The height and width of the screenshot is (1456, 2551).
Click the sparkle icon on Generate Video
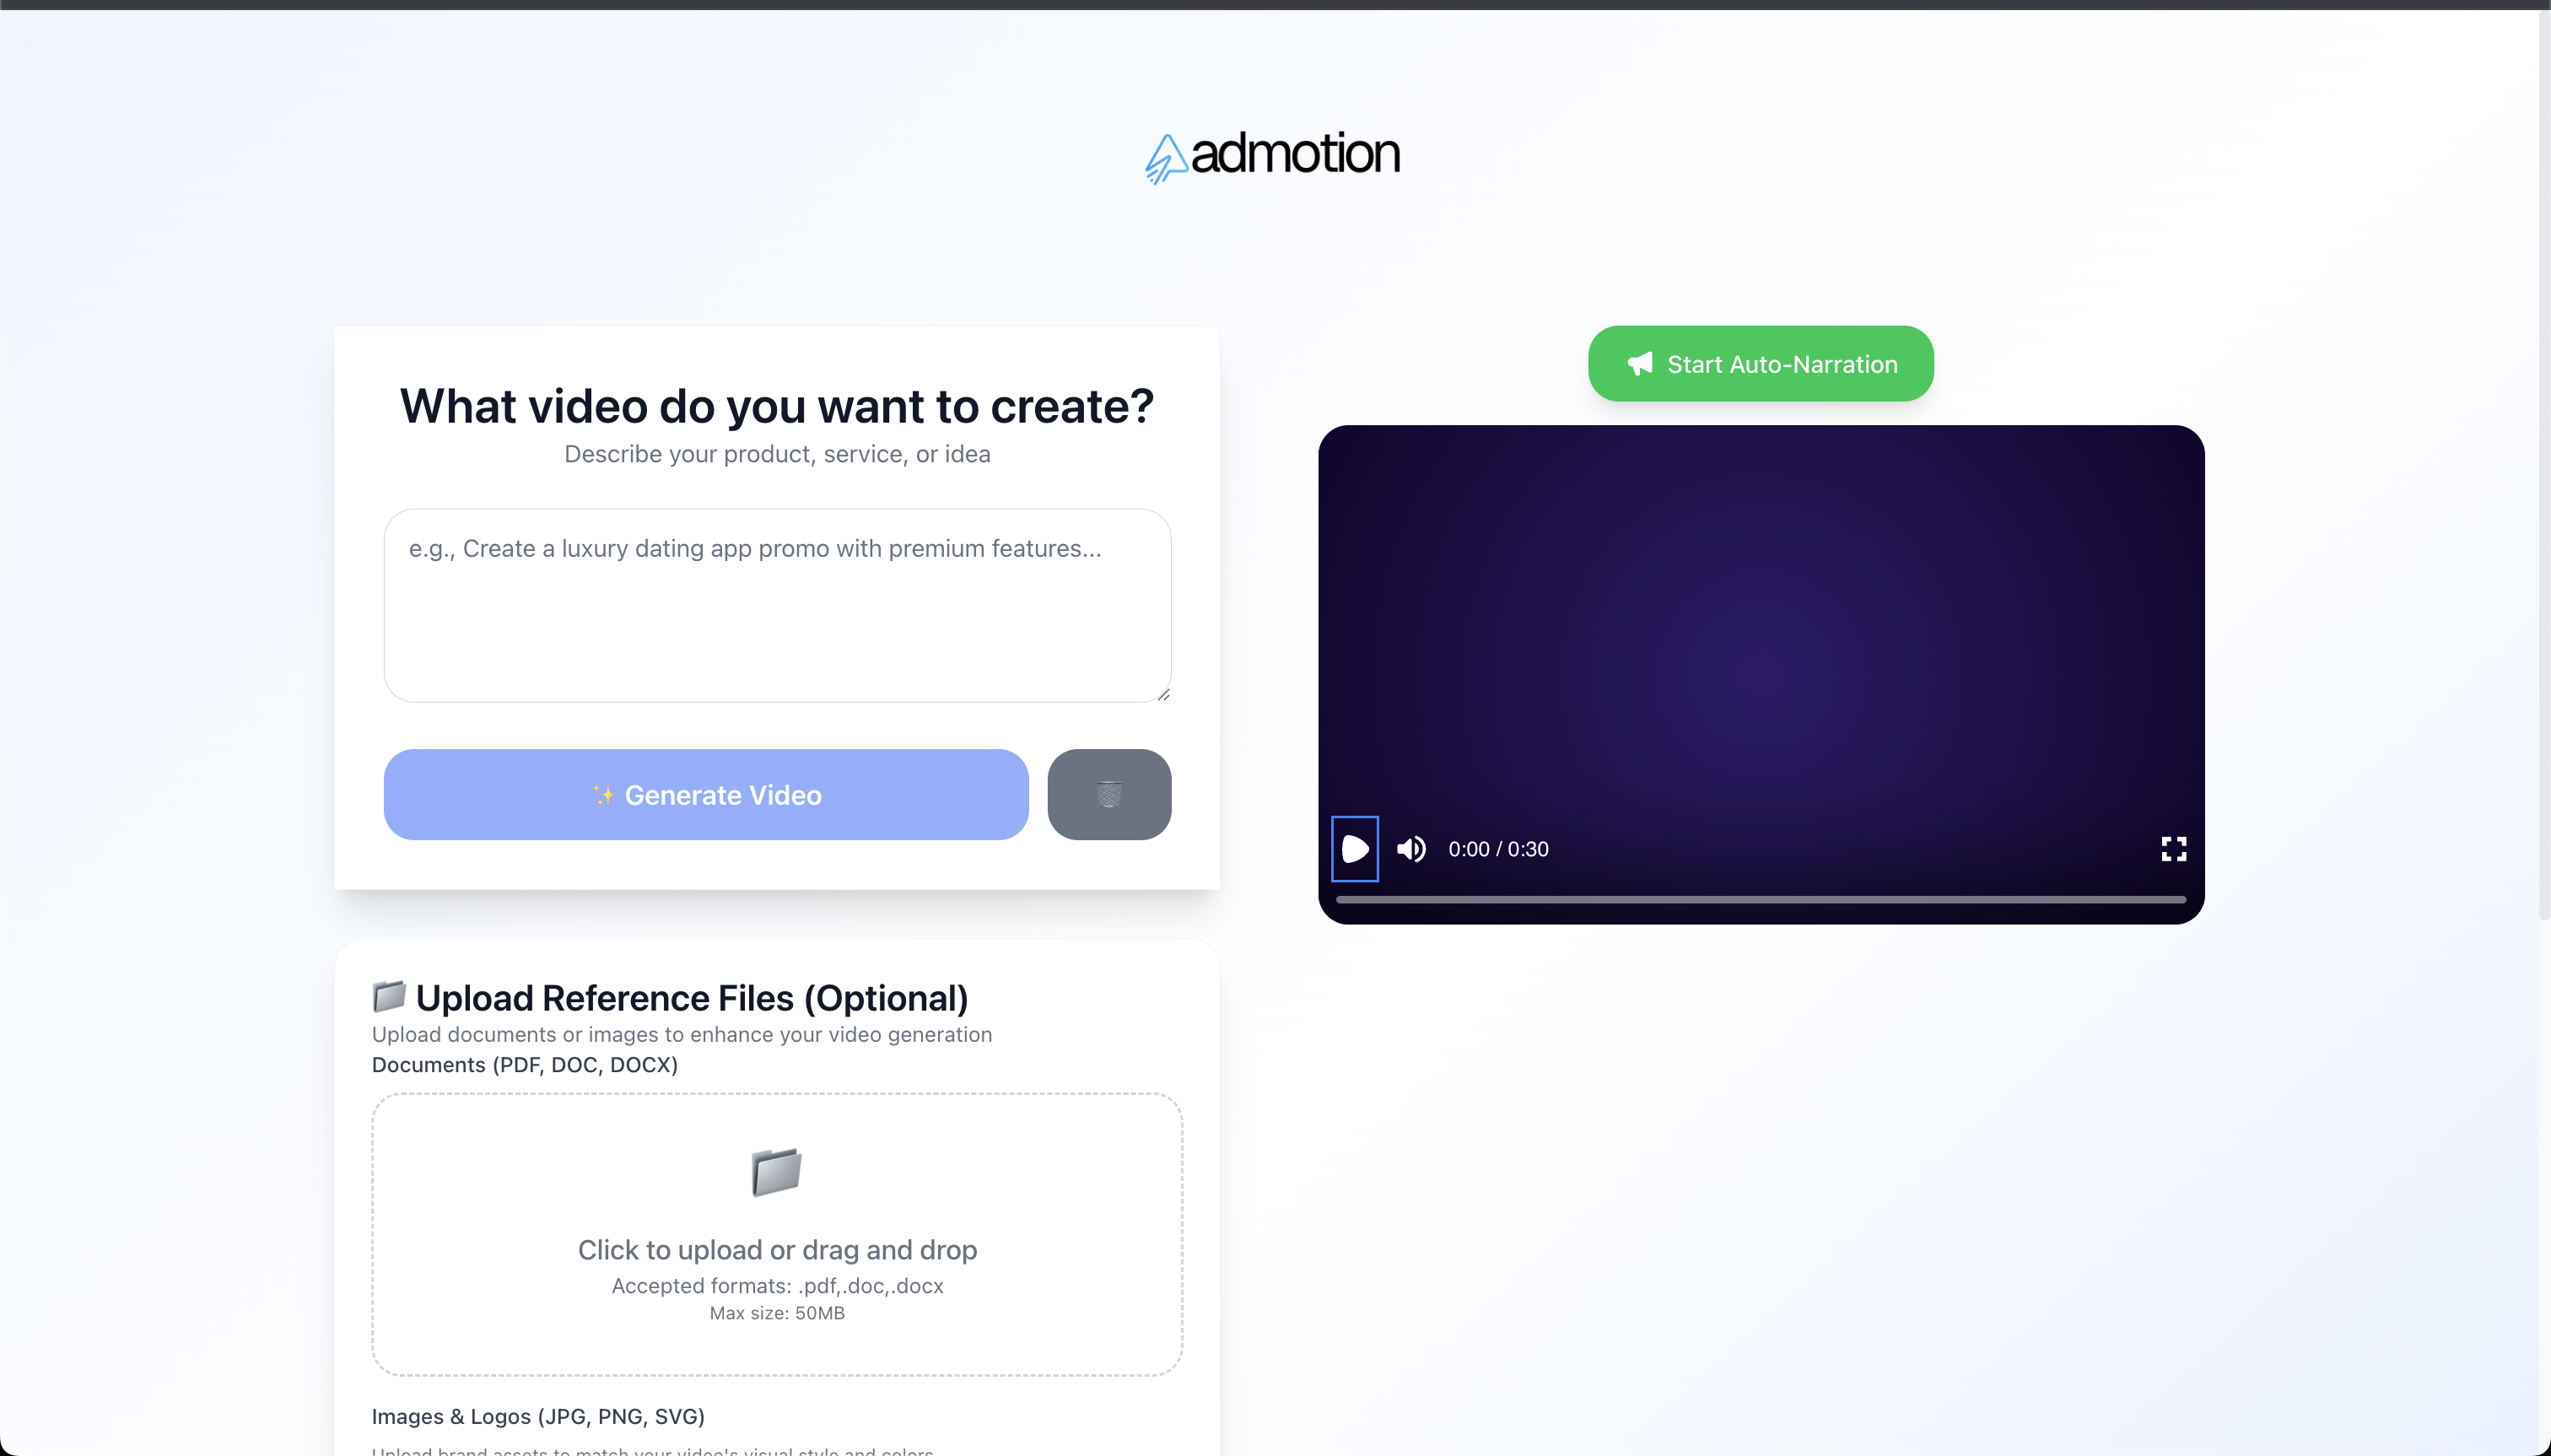[603, 795]
